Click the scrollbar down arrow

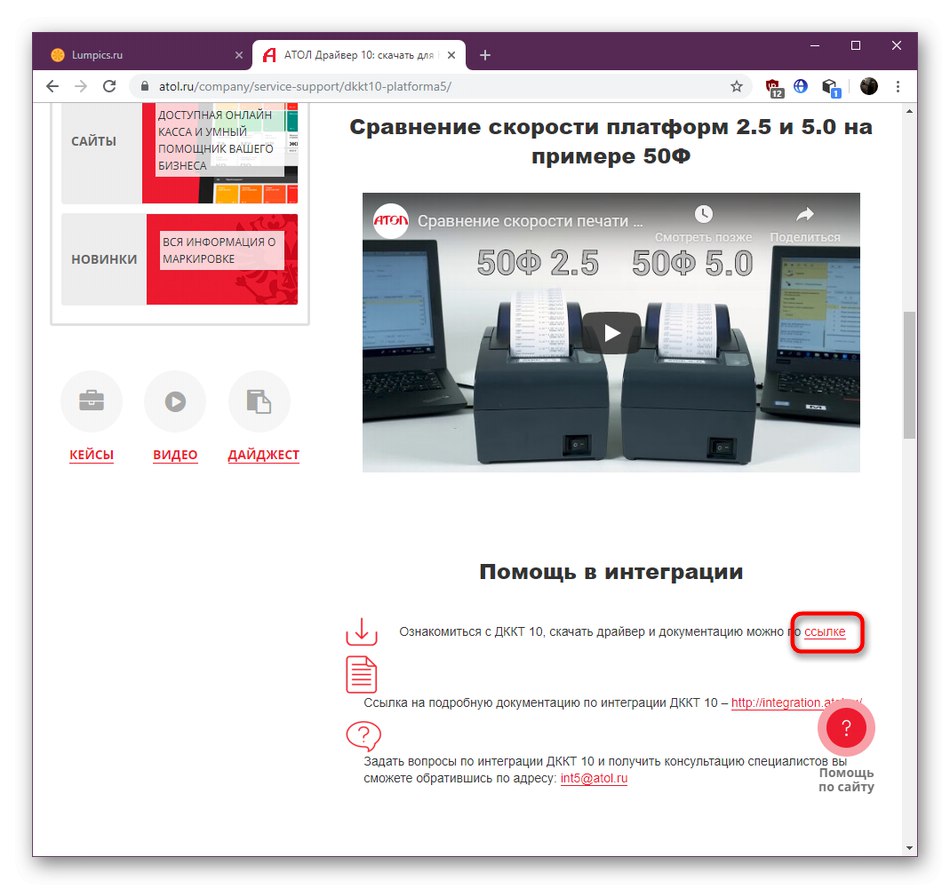coord(909,848)
